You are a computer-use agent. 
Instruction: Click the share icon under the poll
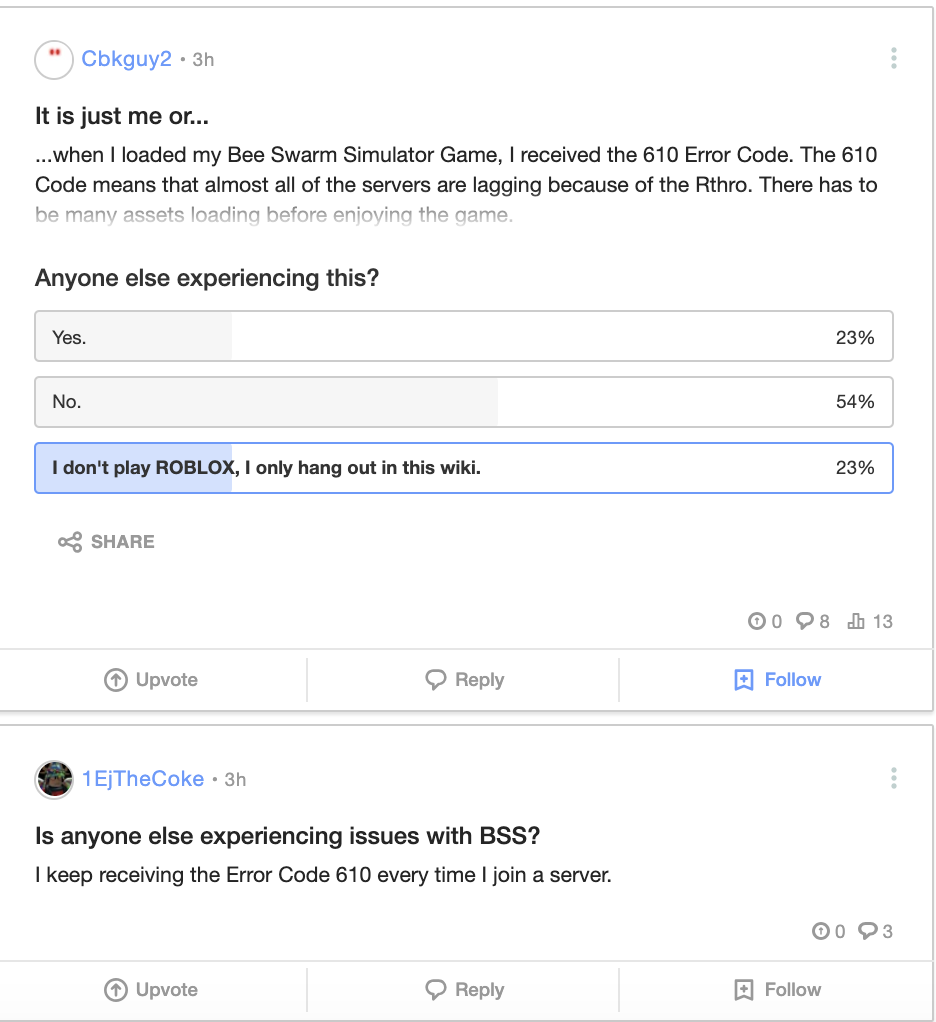[70, 542]
